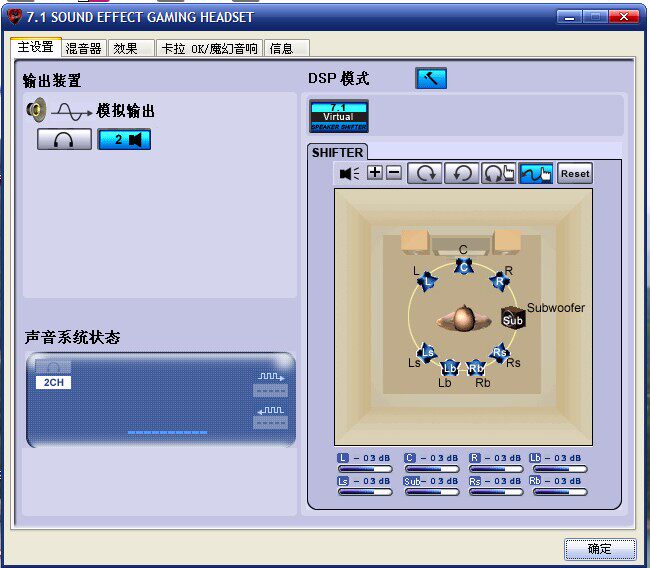This screenshot has height=568, width=650.
Task: Select the Rs side speaker
Action: (500, 352)
